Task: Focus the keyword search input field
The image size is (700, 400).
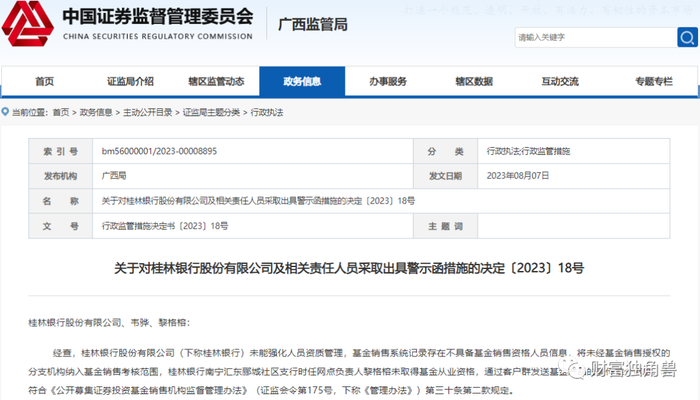Action: [596, 37]
